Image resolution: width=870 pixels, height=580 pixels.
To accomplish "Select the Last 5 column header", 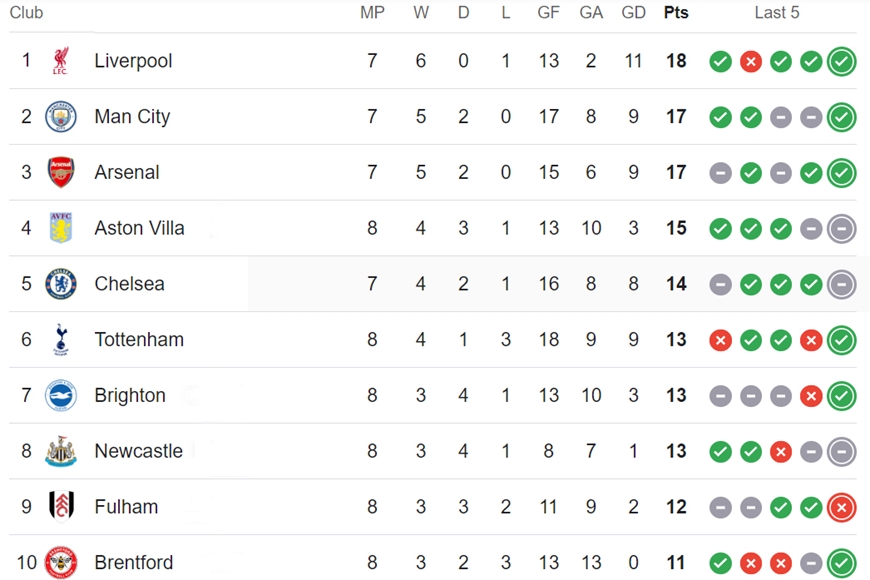I will (777, 13).
